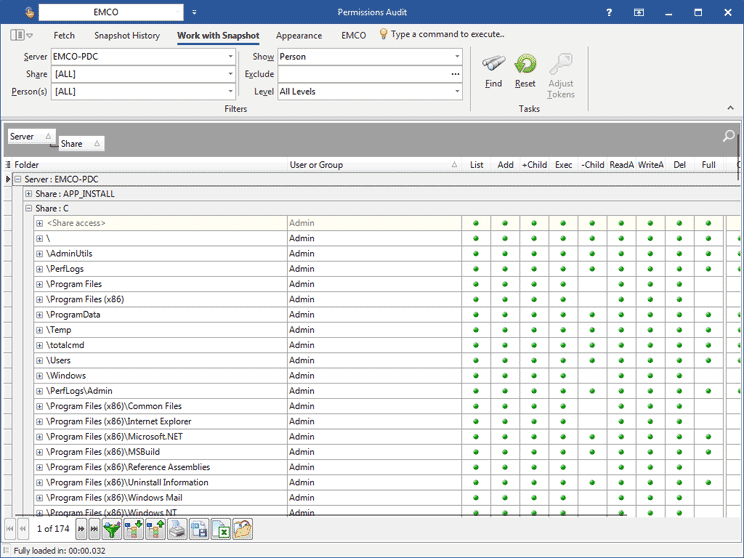Collapse the Share : C group

click(x=28, y=209)
